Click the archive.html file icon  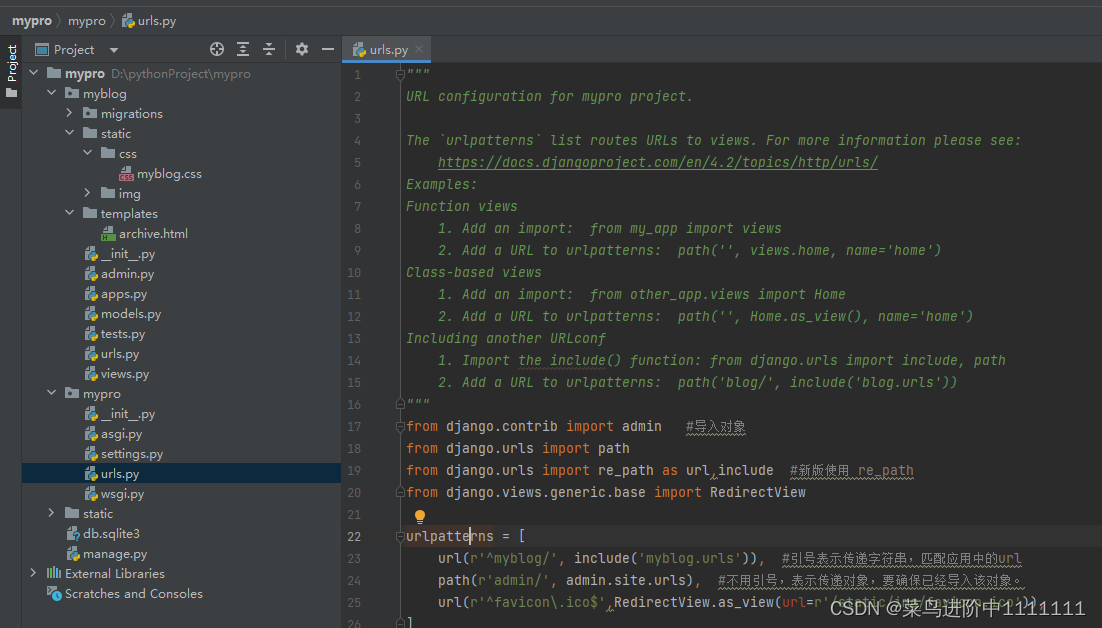point(108,234)
